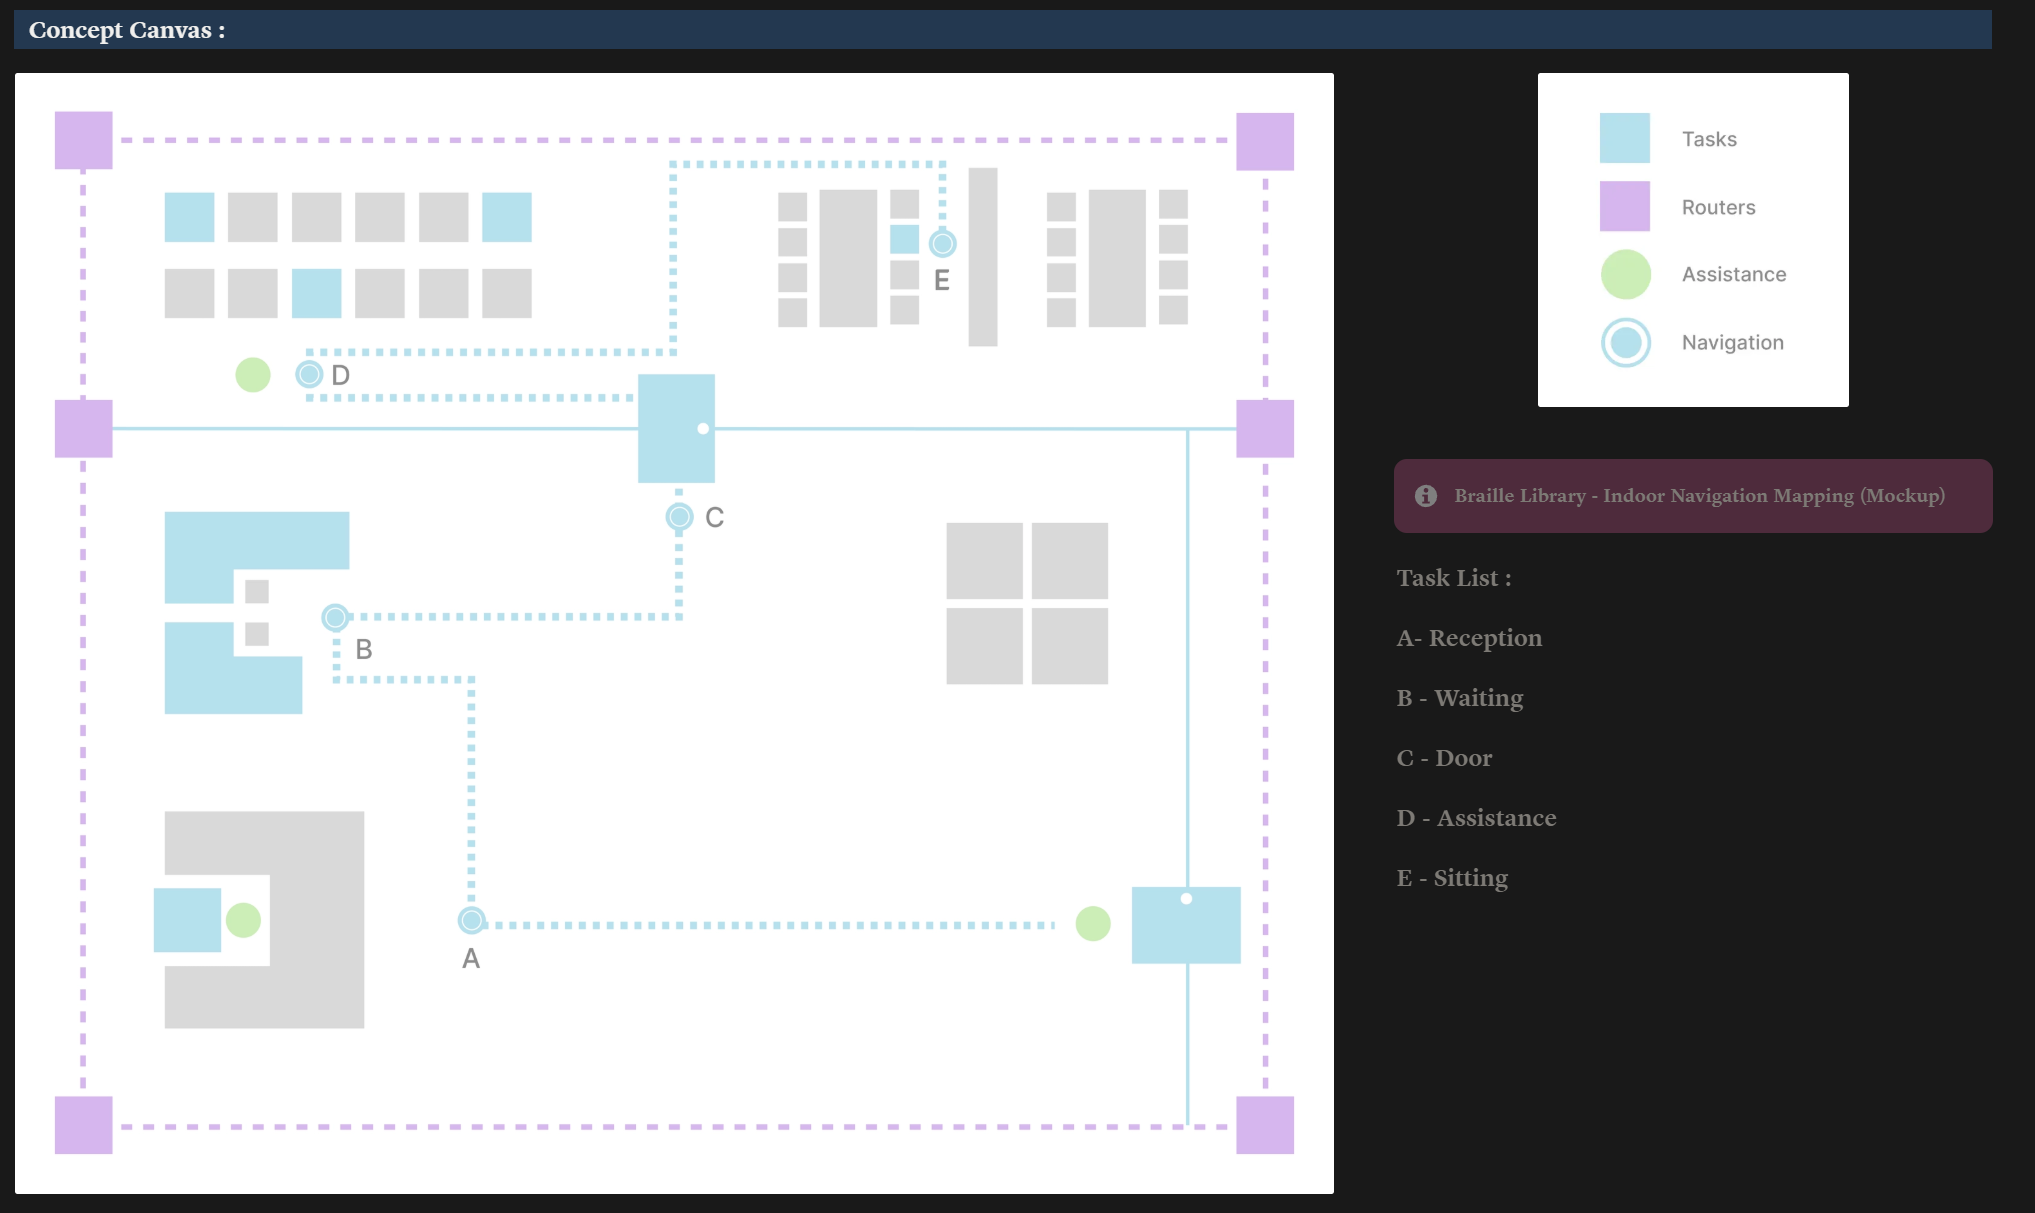Click the info icon in mockup banner

tap(1426, 496)
